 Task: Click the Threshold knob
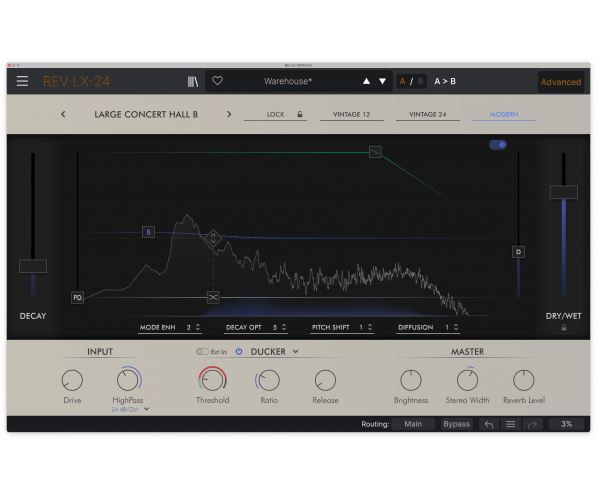click(212, 380)
